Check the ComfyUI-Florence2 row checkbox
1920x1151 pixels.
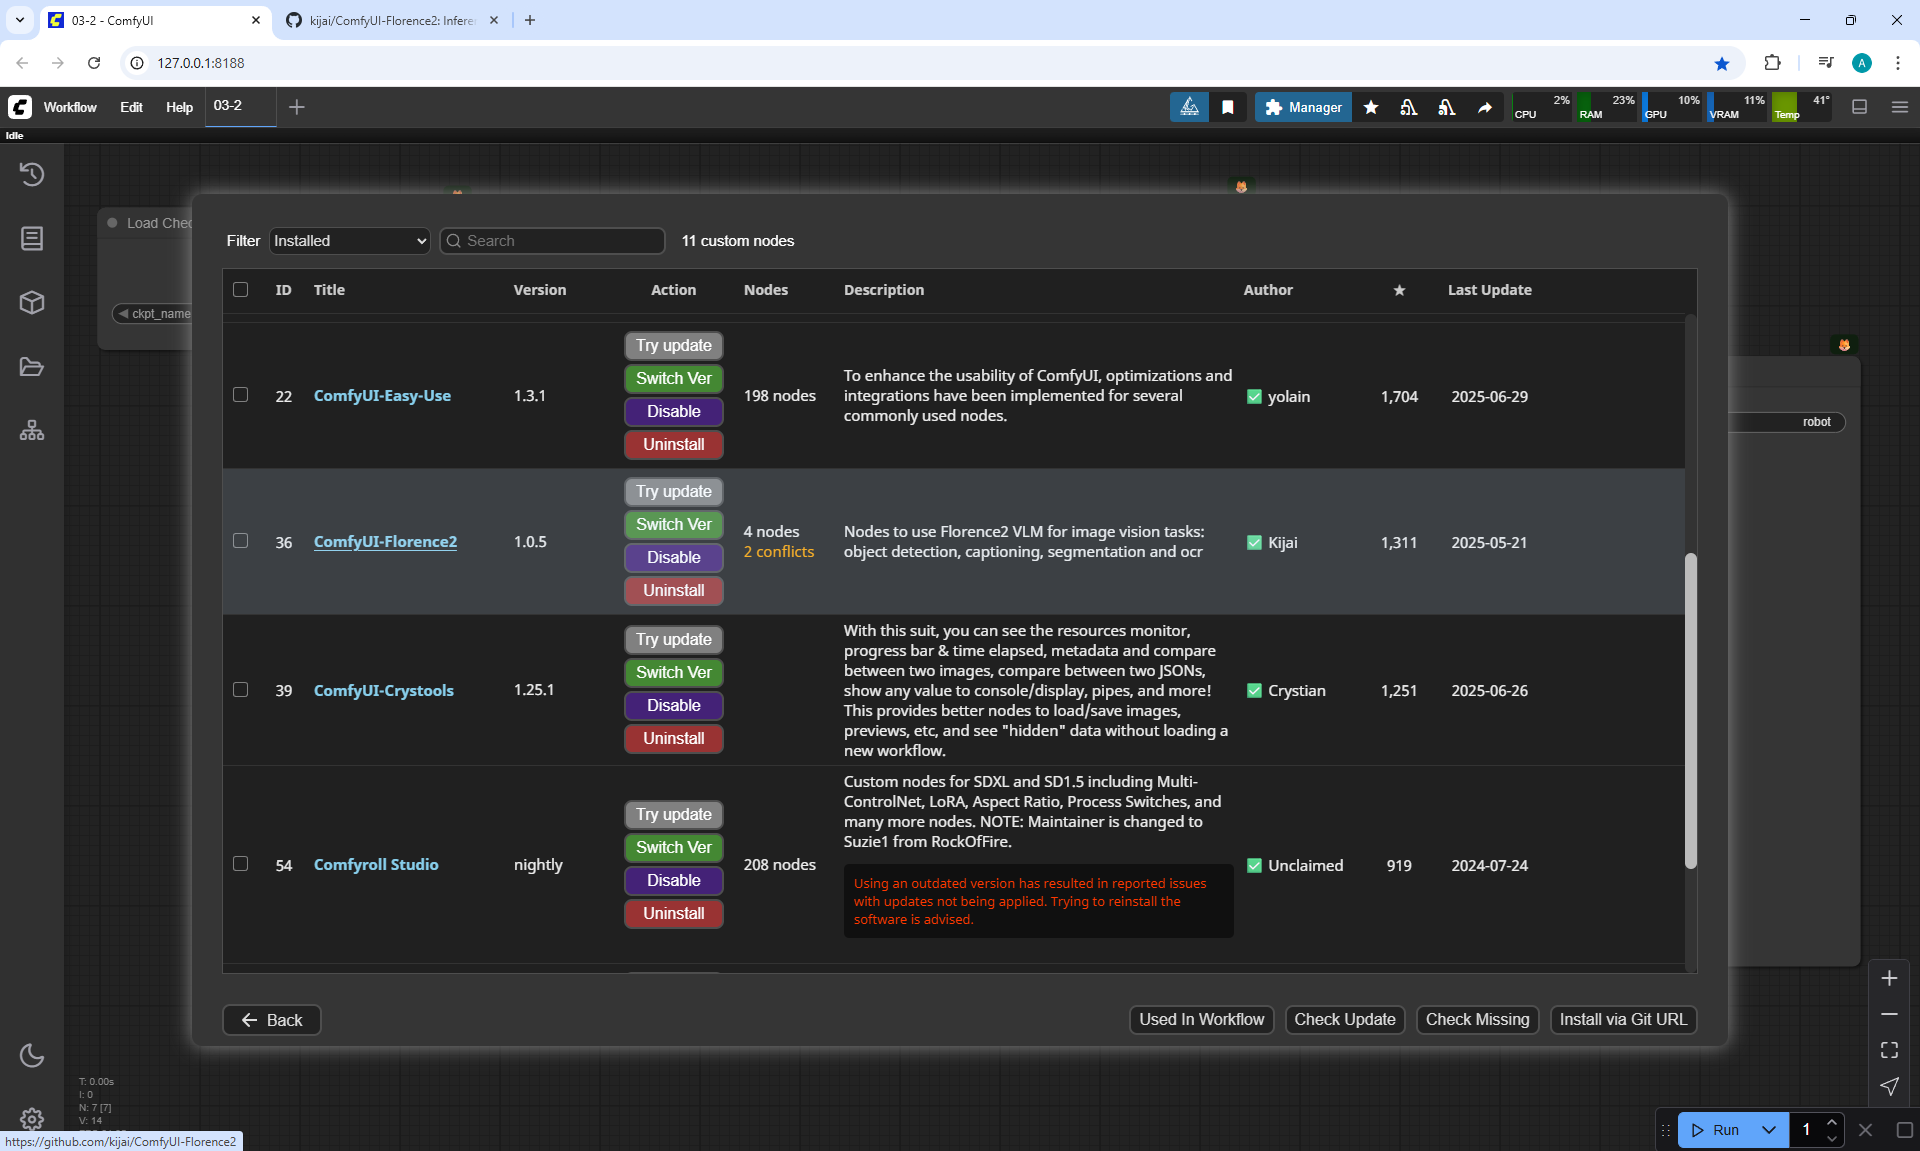click(240, 541)
